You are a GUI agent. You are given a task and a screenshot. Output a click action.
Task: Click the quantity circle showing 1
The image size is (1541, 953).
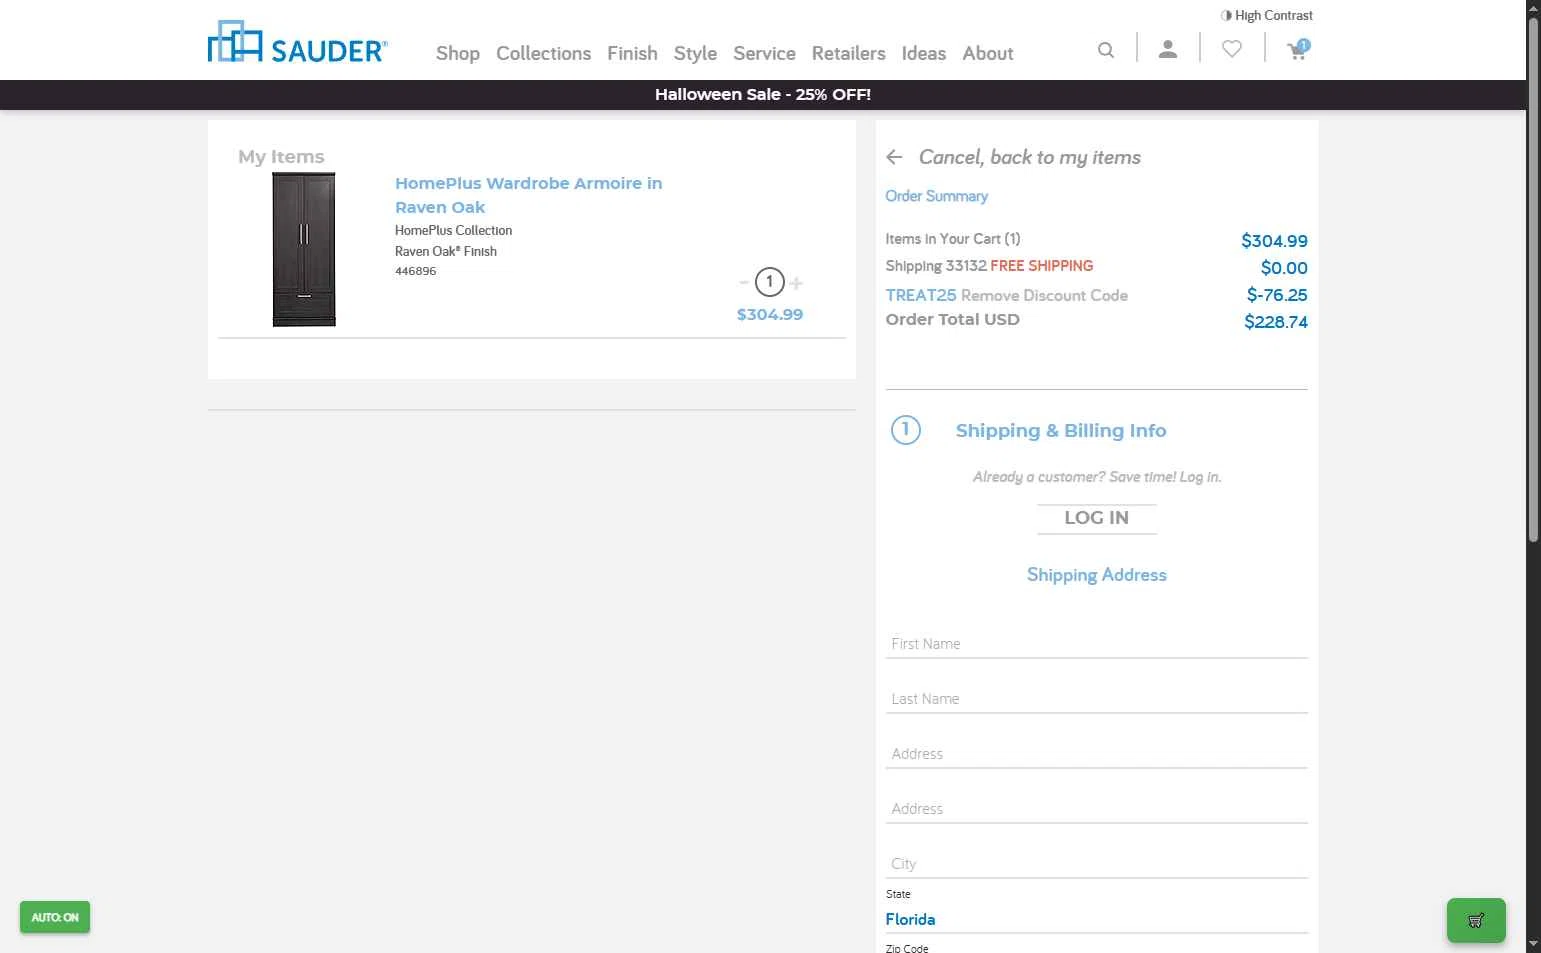[x=769, y=282]
